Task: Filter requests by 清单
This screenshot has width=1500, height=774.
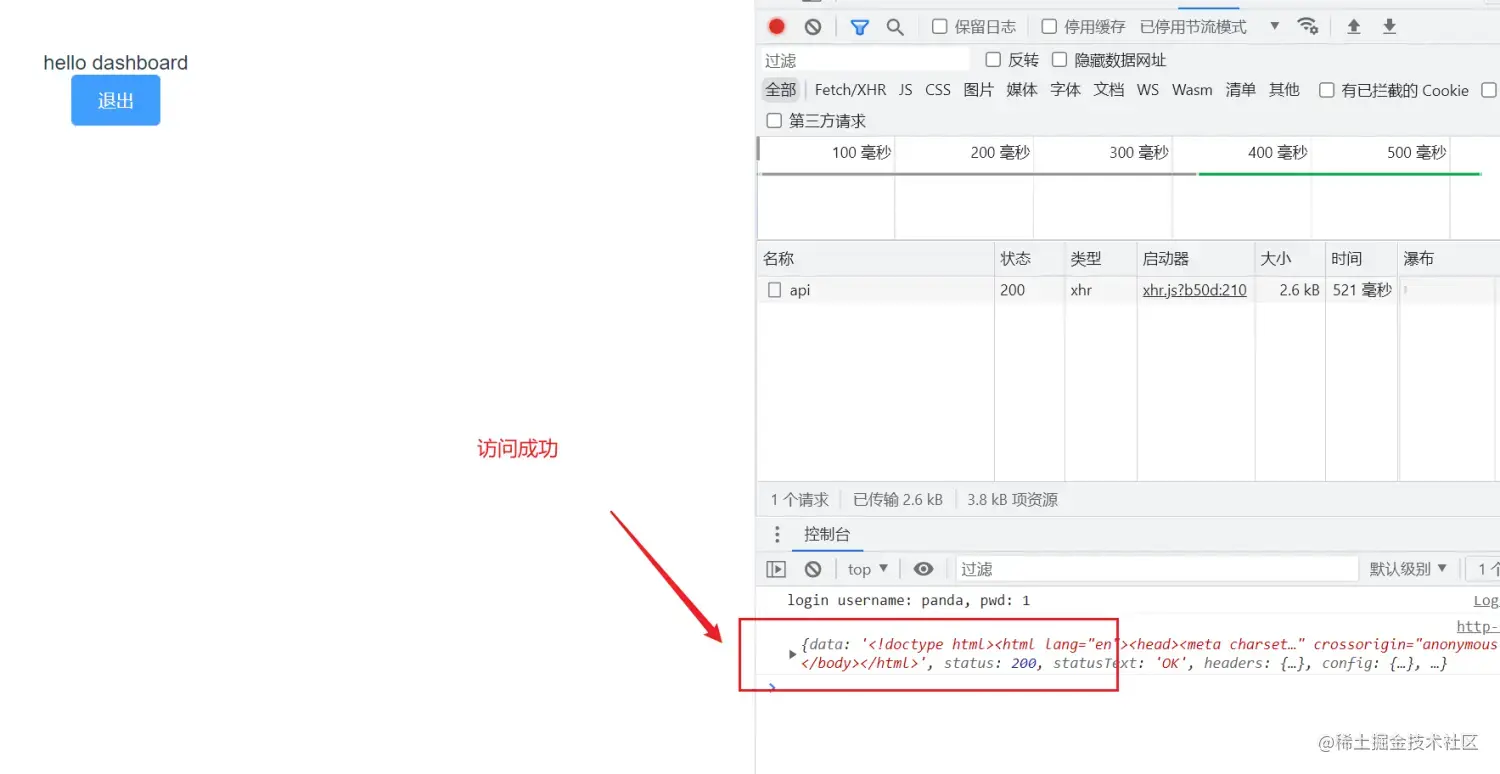Action: pos(1241,90)
